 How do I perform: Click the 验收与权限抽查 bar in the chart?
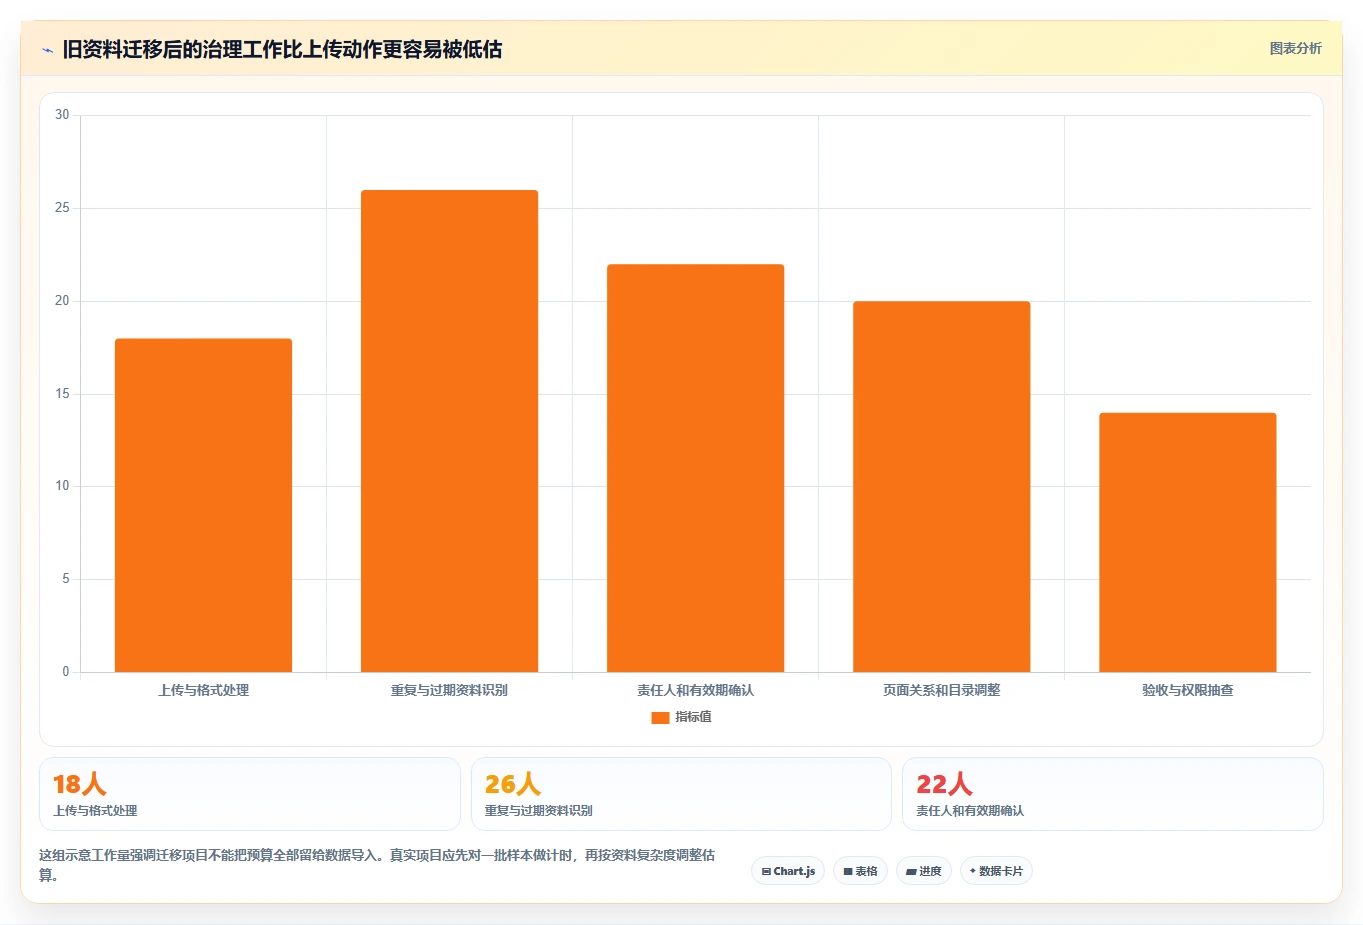point(1187,542)
